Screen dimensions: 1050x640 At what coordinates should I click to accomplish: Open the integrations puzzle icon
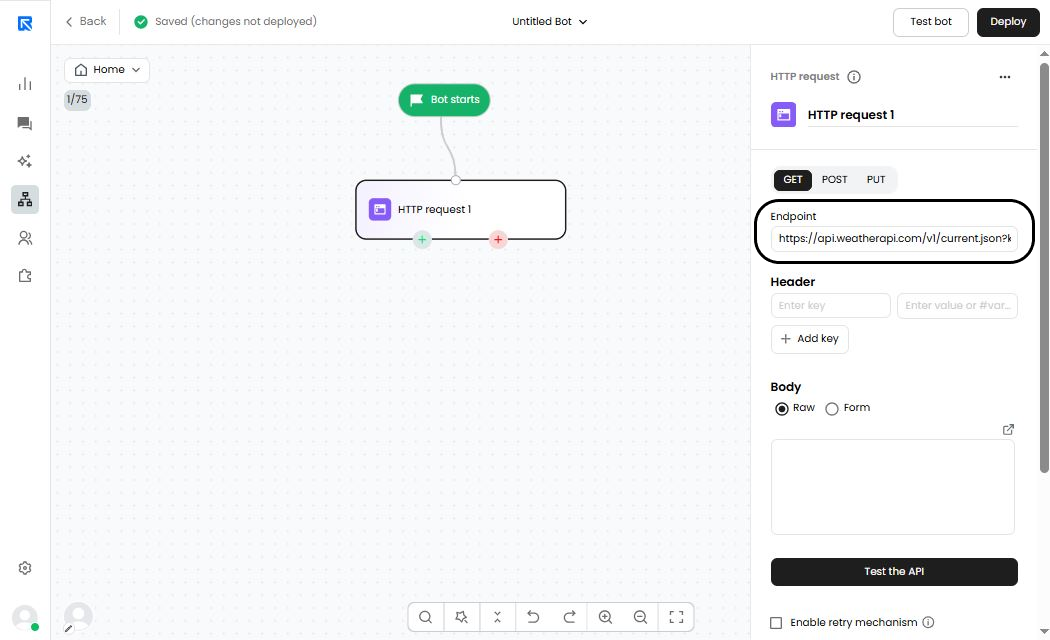tap(25, 276)
